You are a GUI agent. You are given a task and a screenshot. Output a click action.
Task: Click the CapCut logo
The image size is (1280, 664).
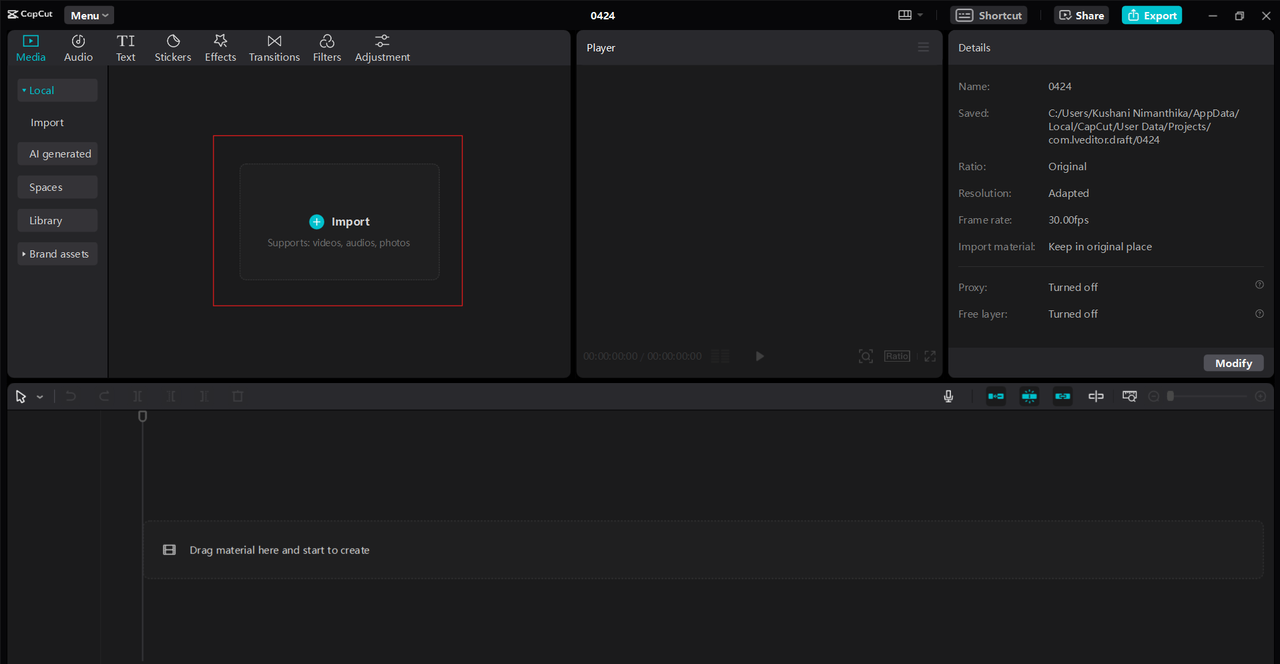[x=30, y=15]
